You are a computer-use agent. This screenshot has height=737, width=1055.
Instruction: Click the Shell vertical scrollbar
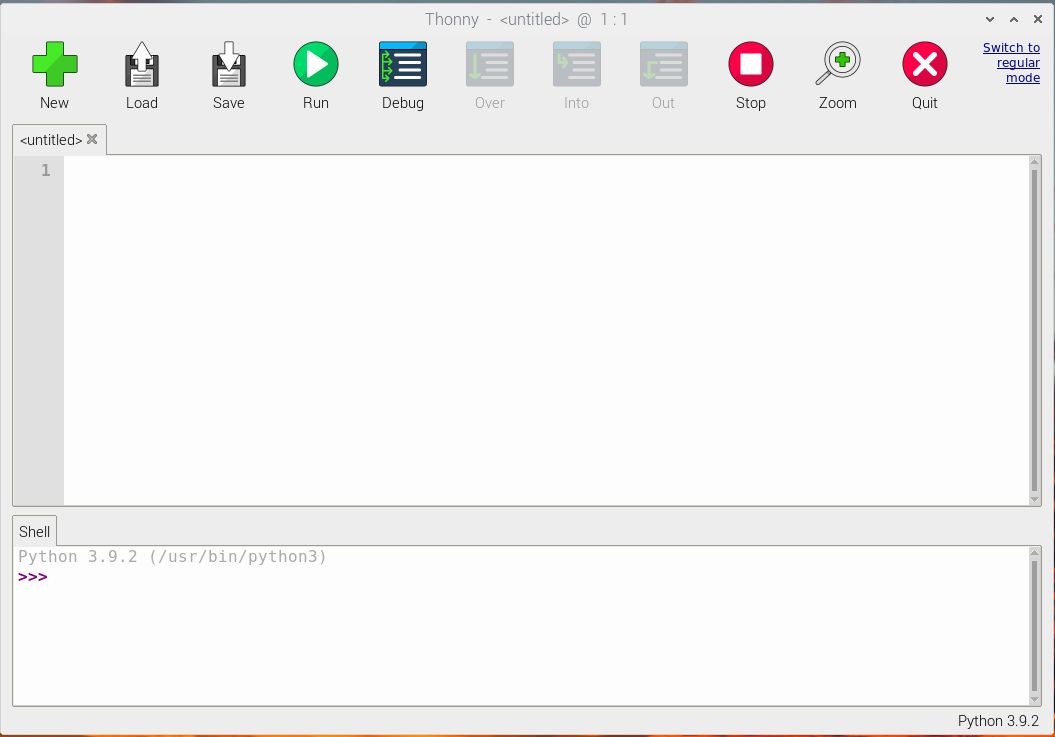click(x=1035, y=626)
